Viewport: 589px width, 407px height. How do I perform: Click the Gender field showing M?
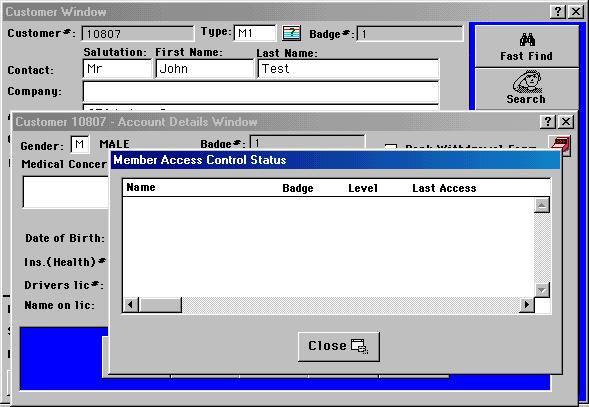pyautogui.click(x=80, y=144)
